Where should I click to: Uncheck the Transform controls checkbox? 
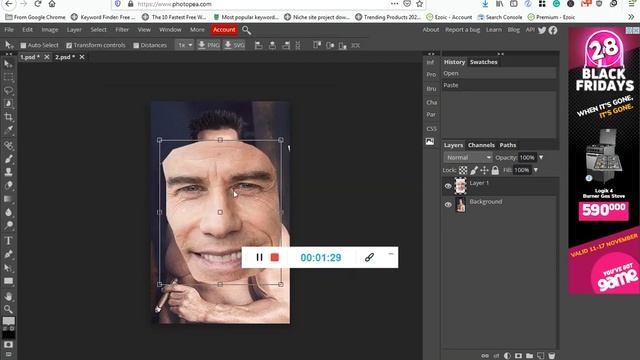[x=69, y=45]
